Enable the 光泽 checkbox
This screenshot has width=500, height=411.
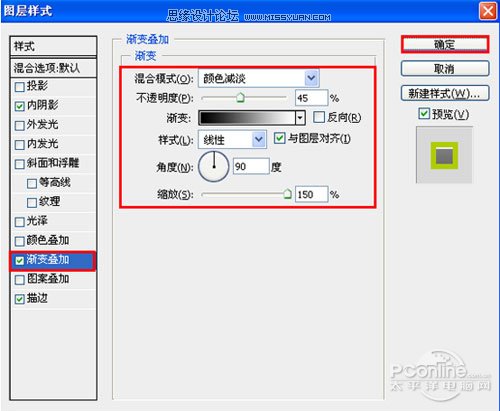(x=20, y=222)
